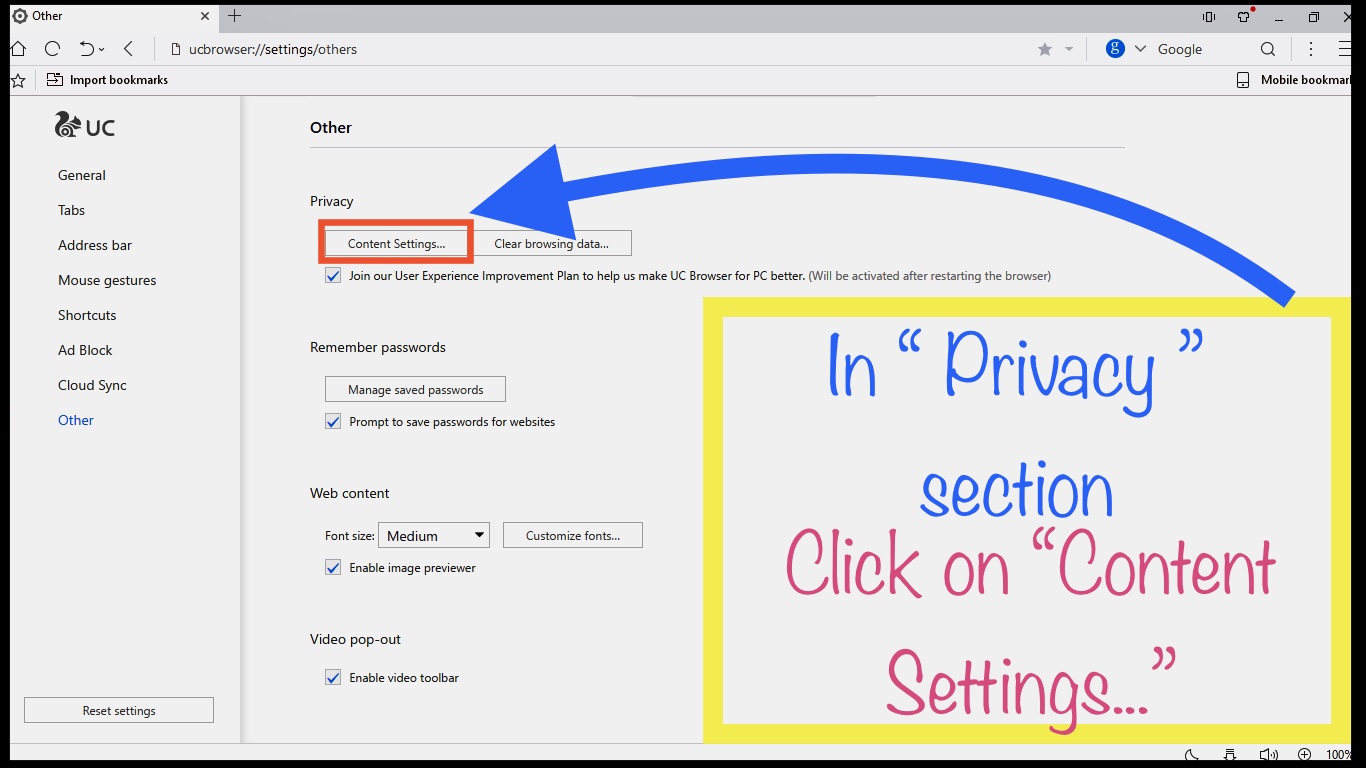This screenshot has width=1366, height=768.
Task: Click Manage saved passwords button
Action: pos(415,389)
